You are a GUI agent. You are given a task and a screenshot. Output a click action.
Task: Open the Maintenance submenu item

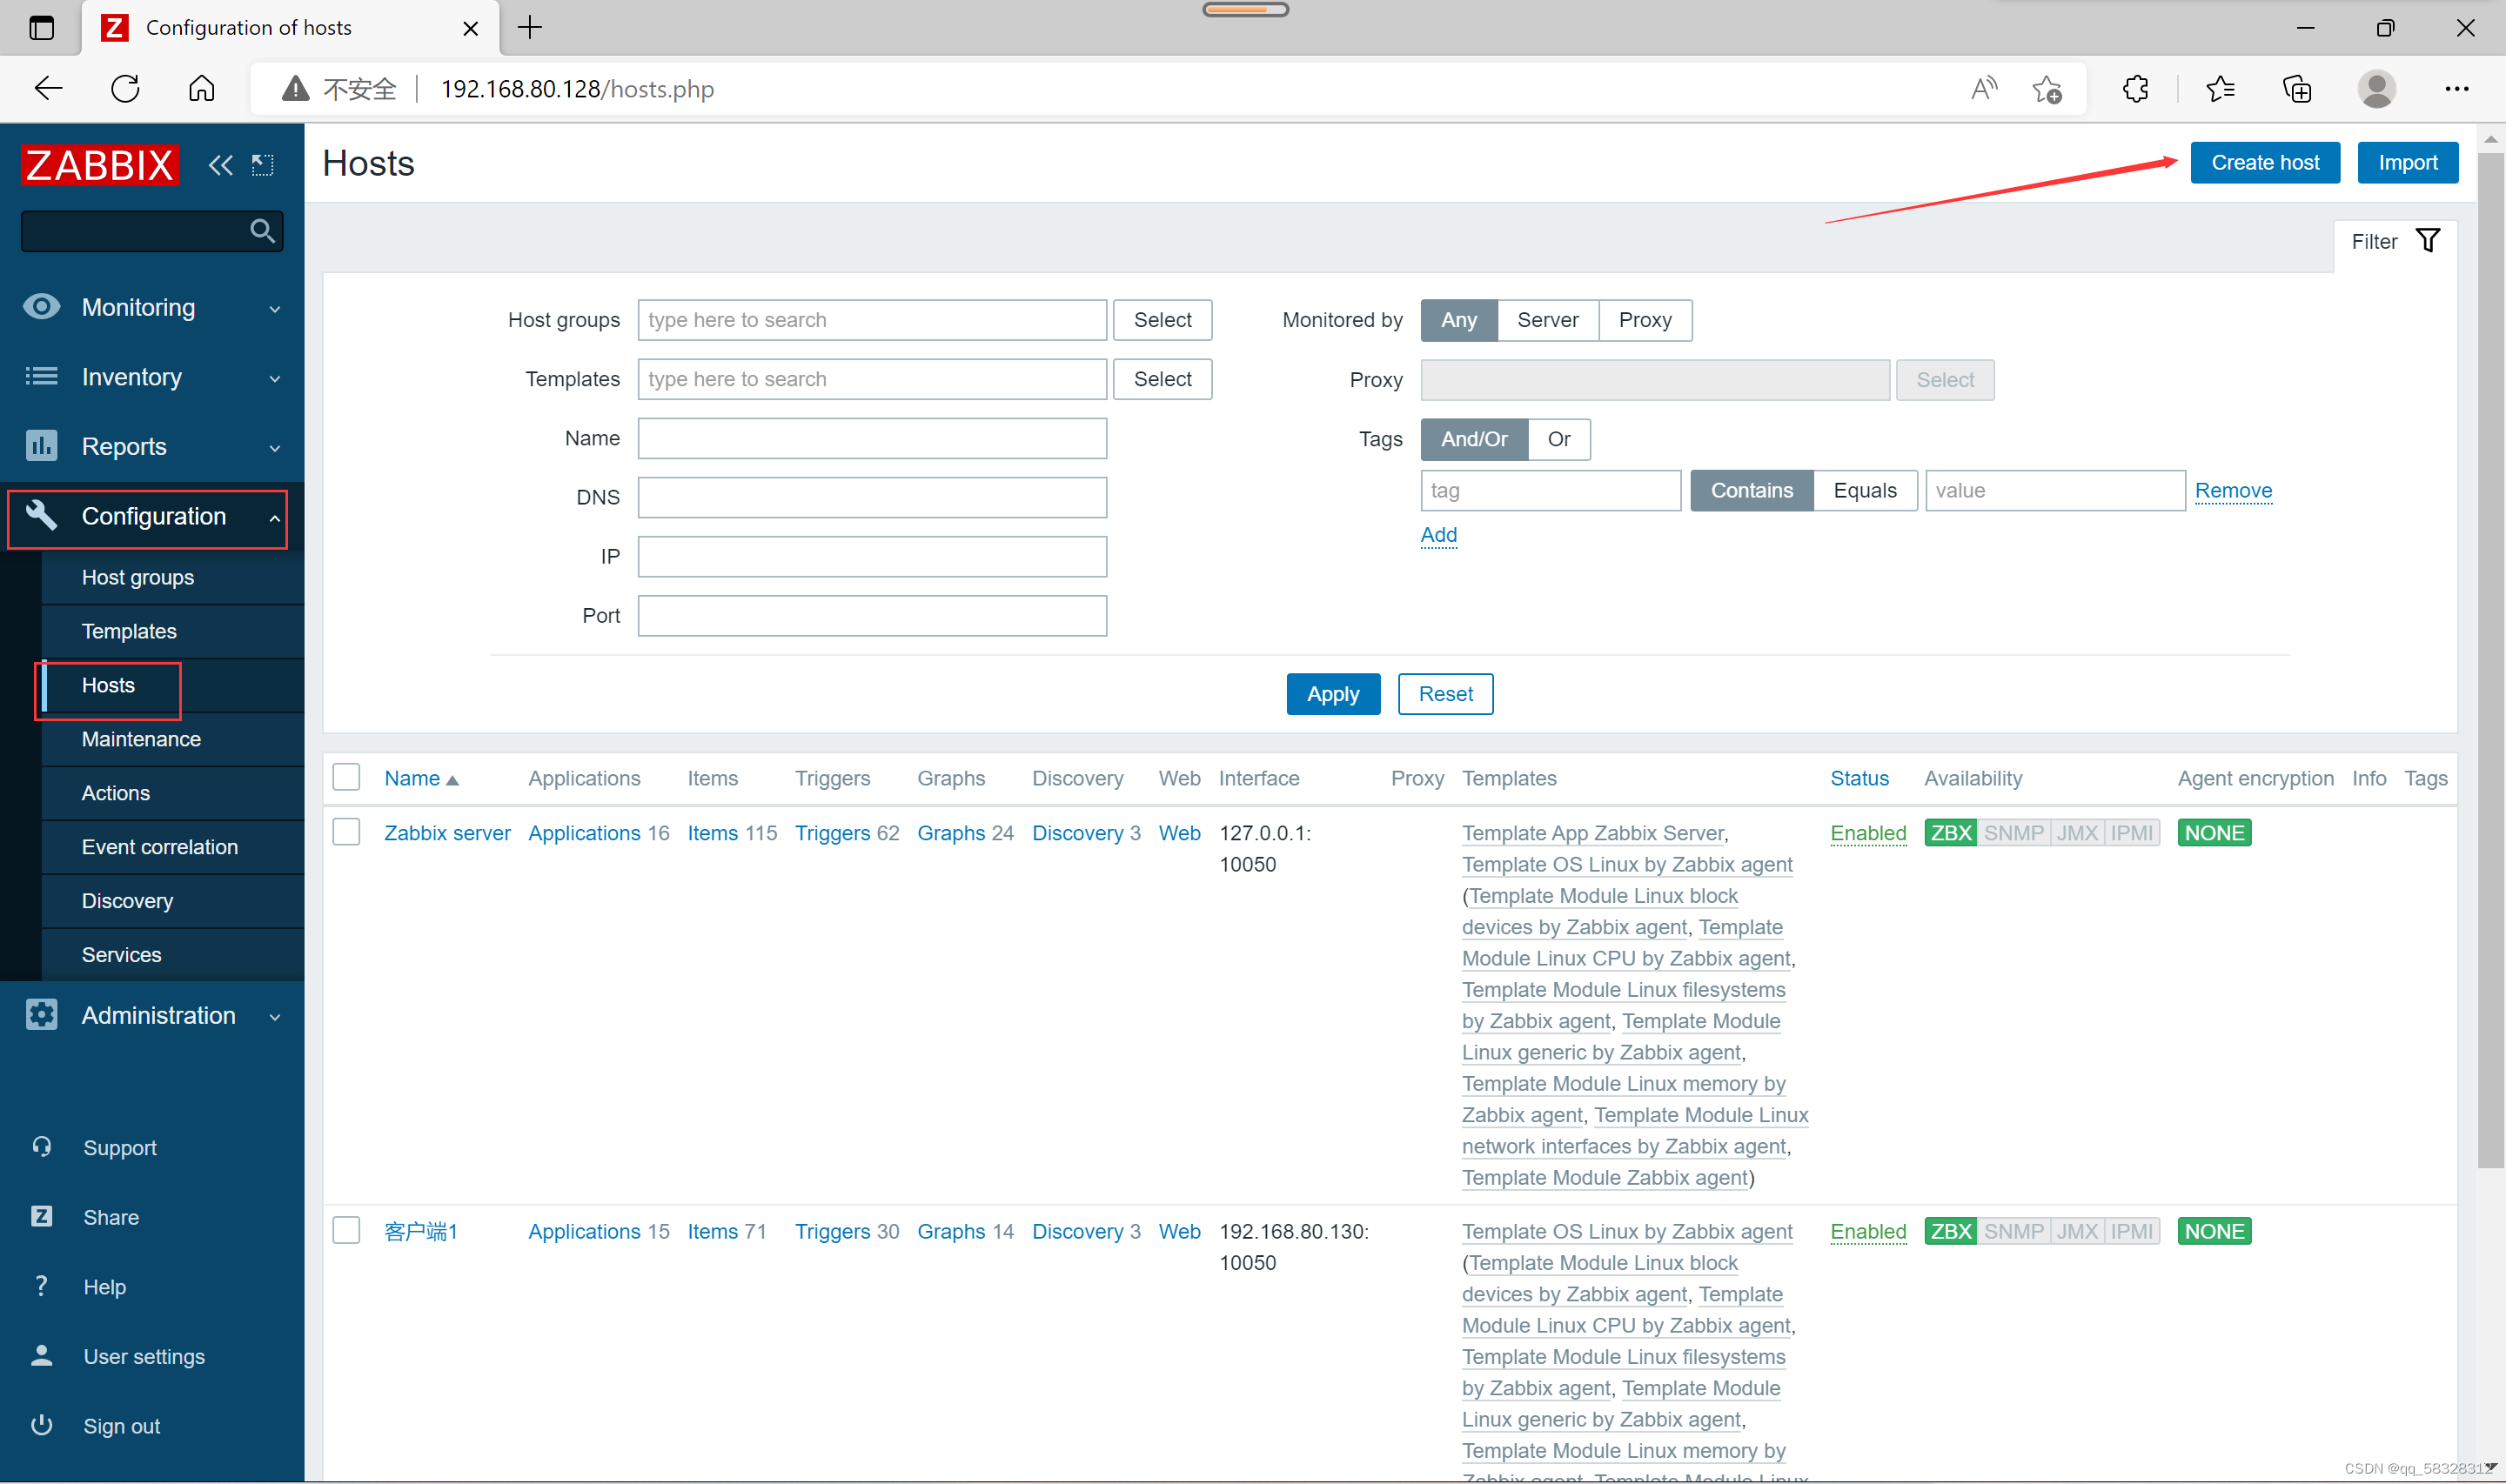141,739
